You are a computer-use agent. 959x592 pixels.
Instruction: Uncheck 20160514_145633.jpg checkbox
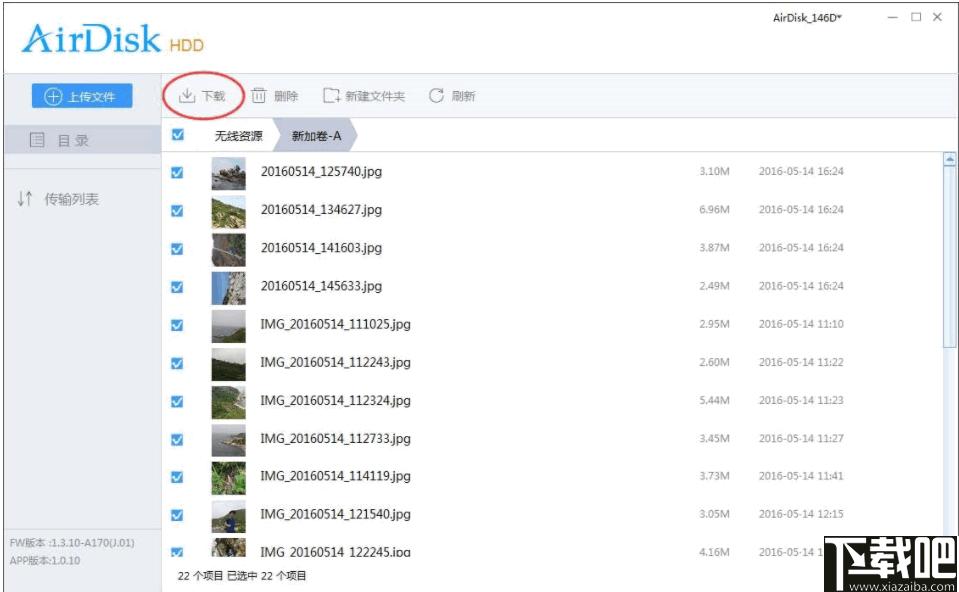(x=177, y=287)
